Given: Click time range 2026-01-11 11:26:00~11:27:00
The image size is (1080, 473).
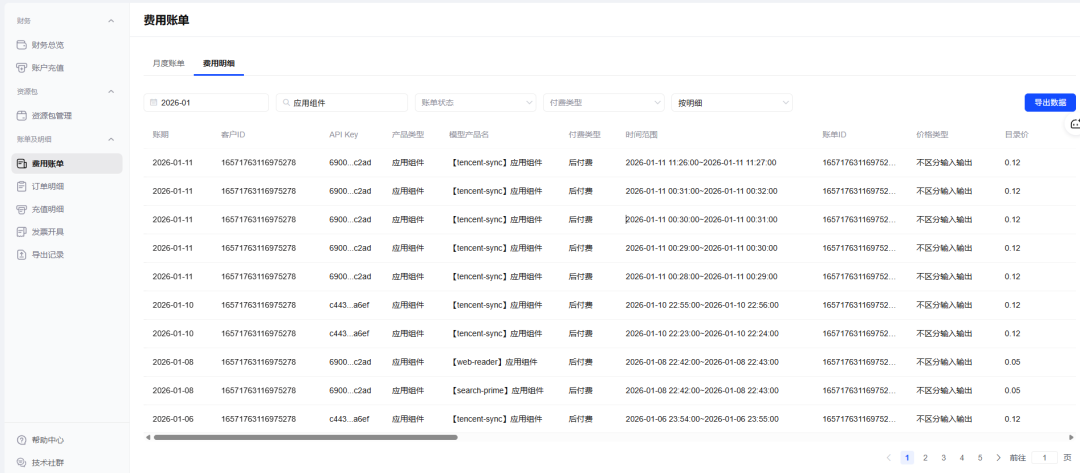Looking at the screenshot, I should tap(700, 162).
